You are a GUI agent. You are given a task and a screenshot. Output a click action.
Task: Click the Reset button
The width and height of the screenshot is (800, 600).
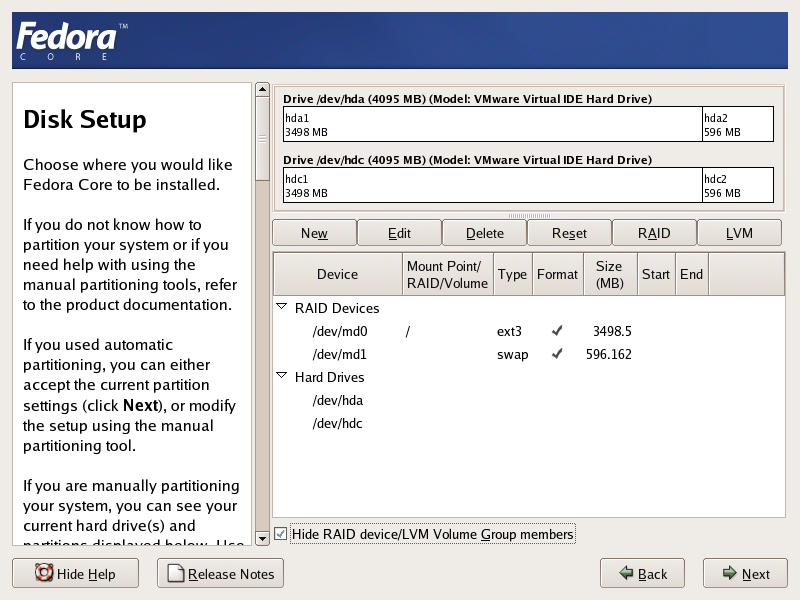point(569,233)
